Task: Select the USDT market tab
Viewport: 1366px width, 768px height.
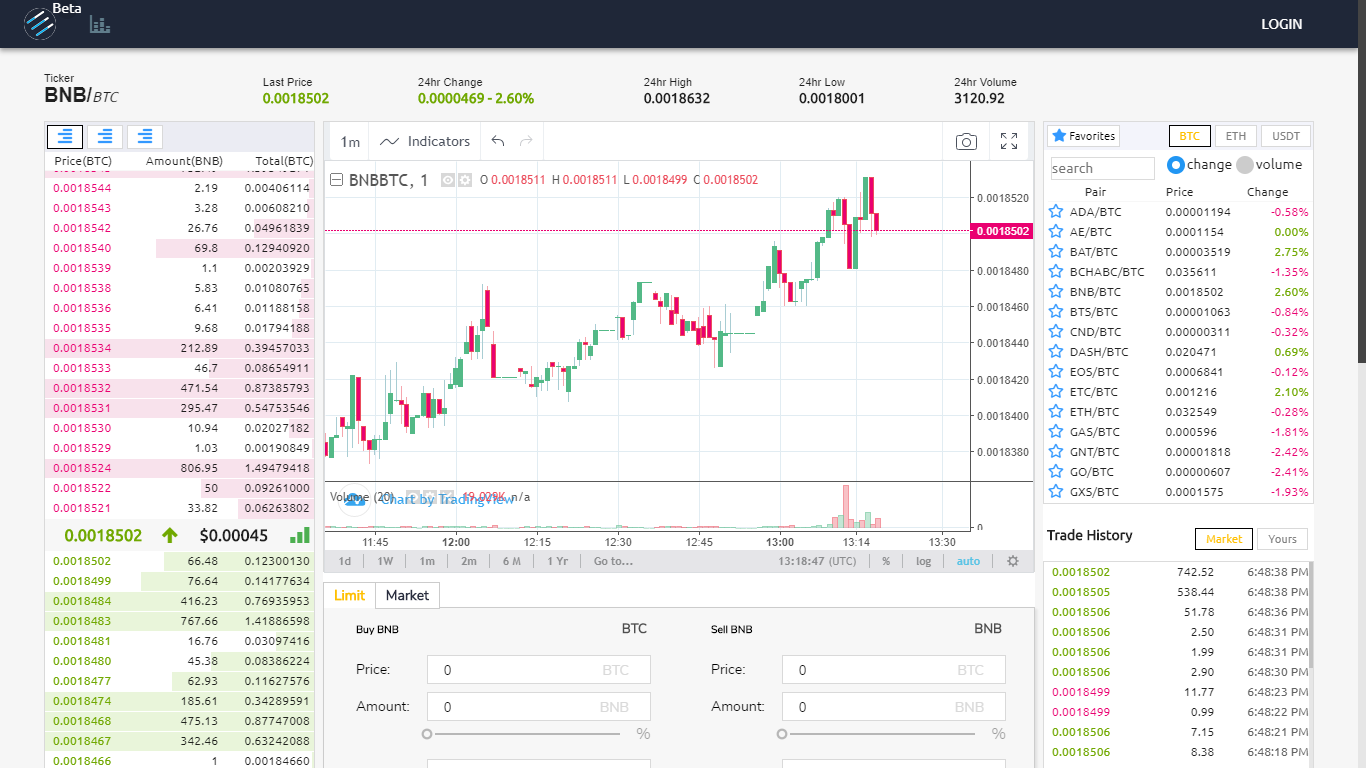Action: [1286, 136]
